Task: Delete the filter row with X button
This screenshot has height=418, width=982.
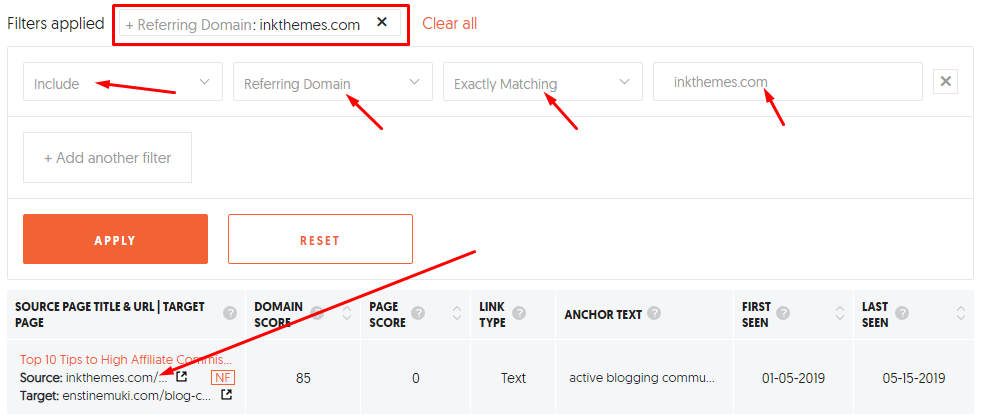Action: [x=946, y=81]
